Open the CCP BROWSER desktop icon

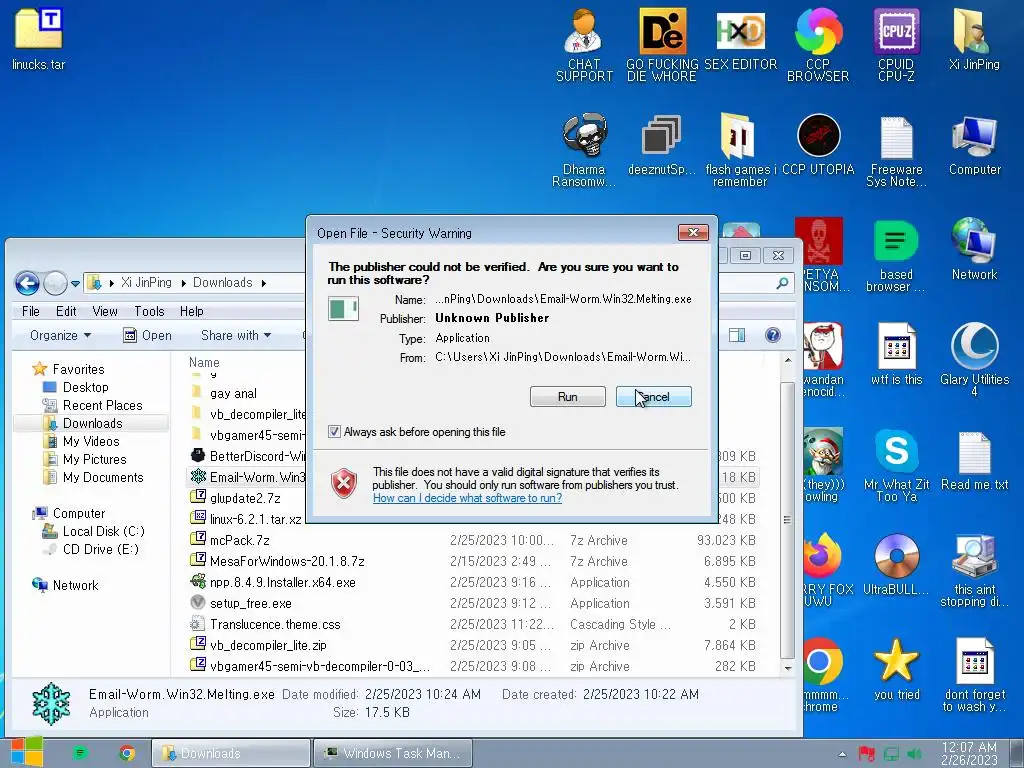[x=818, y=45]
